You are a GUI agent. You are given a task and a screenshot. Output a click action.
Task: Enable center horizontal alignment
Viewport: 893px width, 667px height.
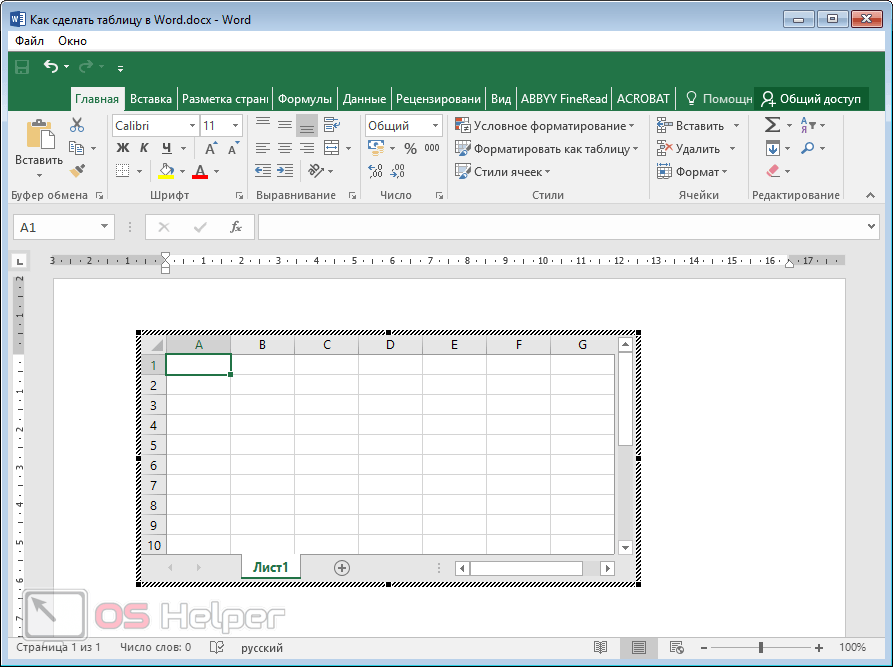[x=284, y=148]
